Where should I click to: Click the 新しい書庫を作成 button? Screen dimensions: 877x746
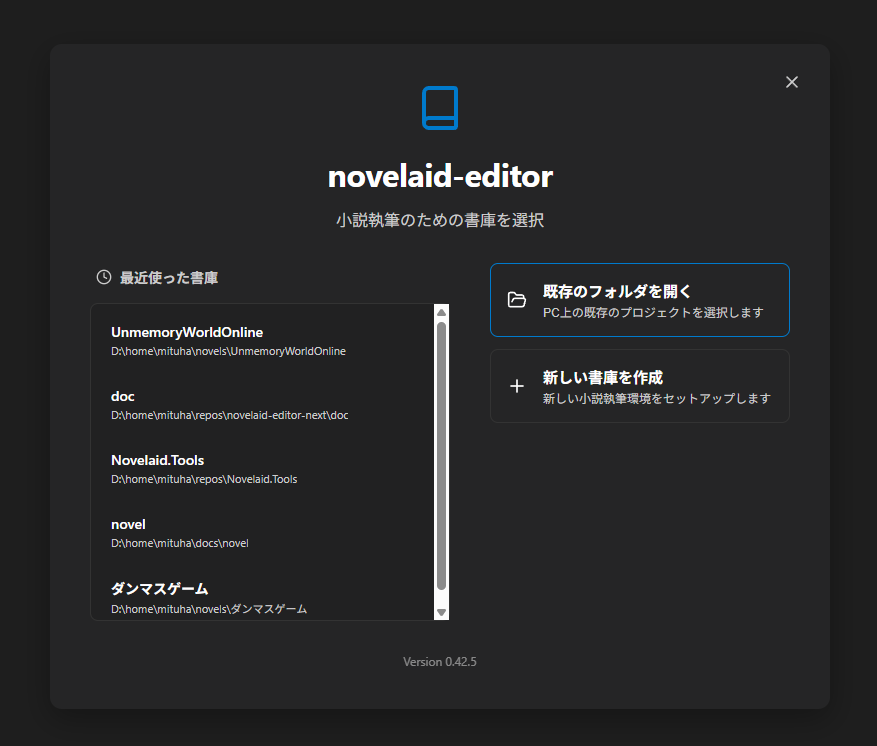click(x=639, y=386)
